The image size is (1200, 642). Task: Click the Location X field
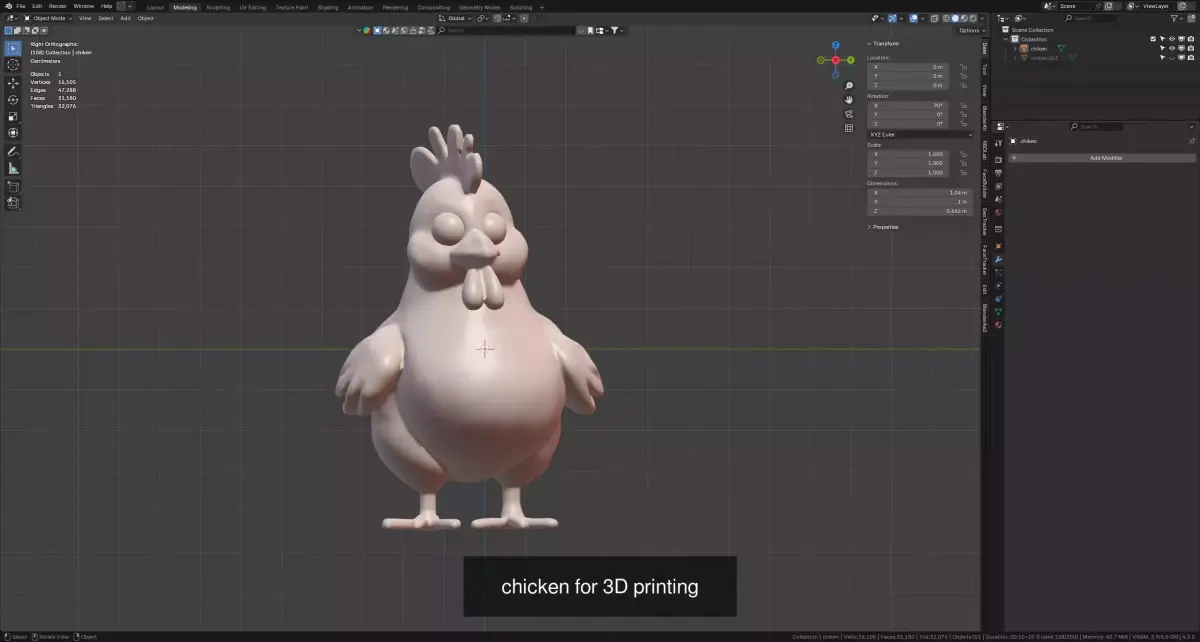click(x=910, y=67)
